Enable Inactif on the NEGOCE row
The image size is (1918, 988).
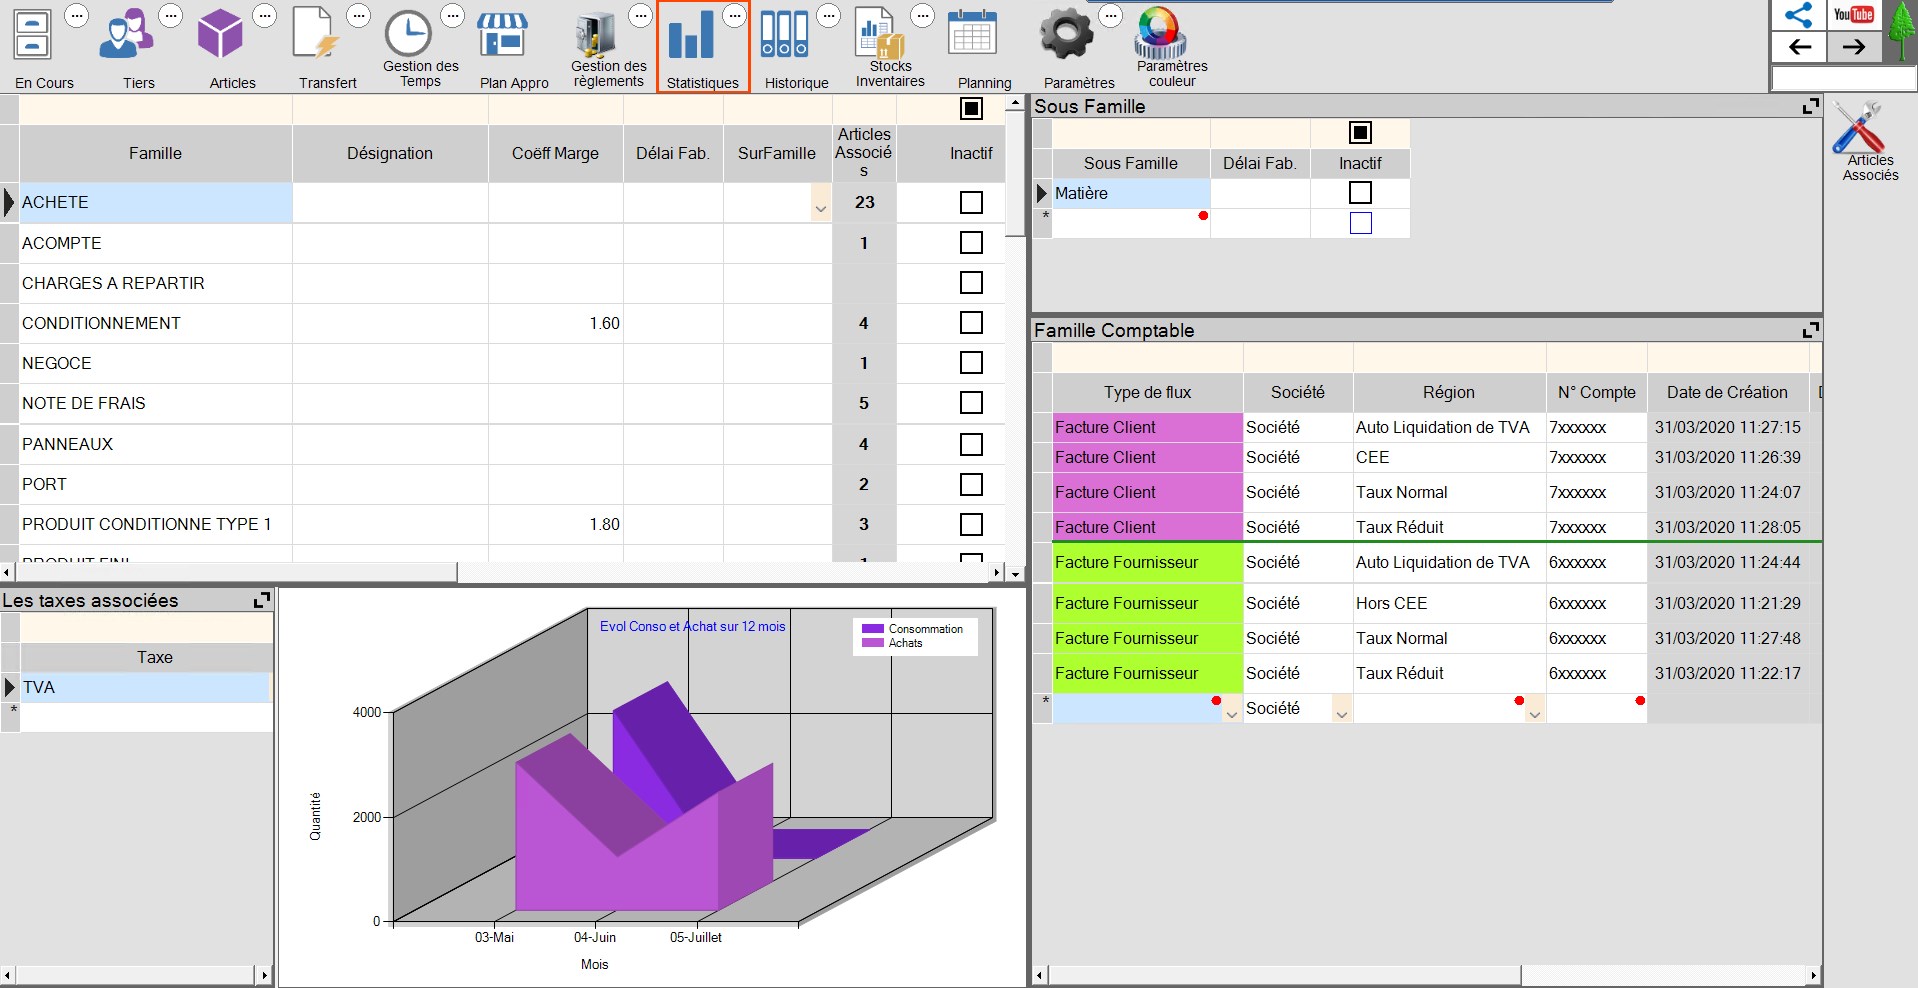coord(971,363)
